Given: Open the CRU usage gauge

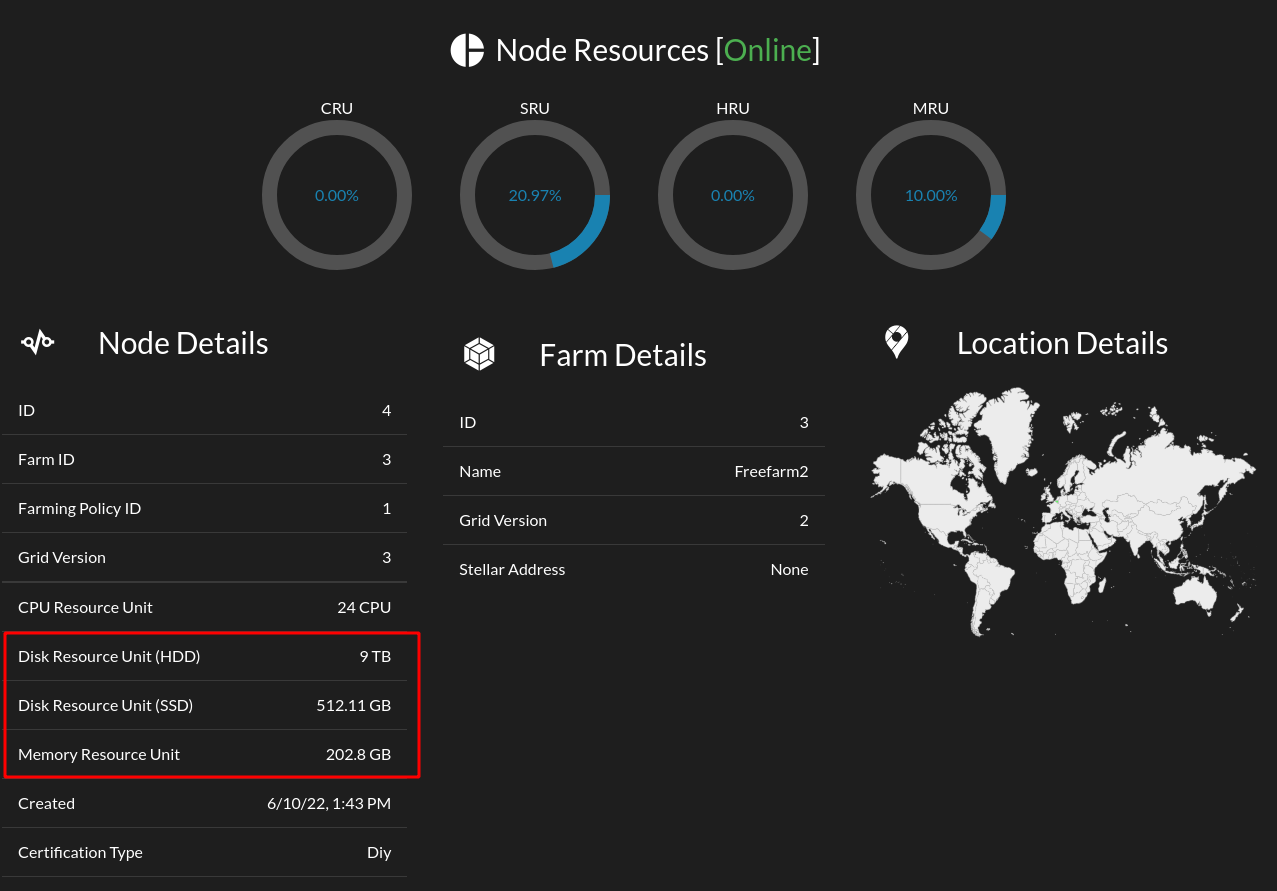Looking at the screenshot, I should (x=337, y=195).
